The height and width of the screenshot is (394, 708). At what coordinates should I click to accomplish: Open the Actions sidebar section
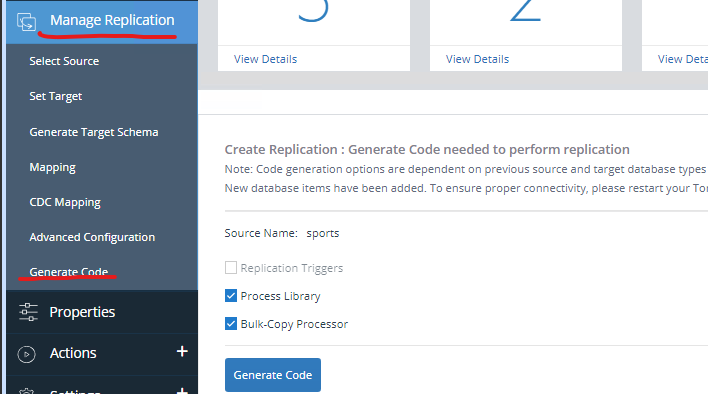point(102,353)
